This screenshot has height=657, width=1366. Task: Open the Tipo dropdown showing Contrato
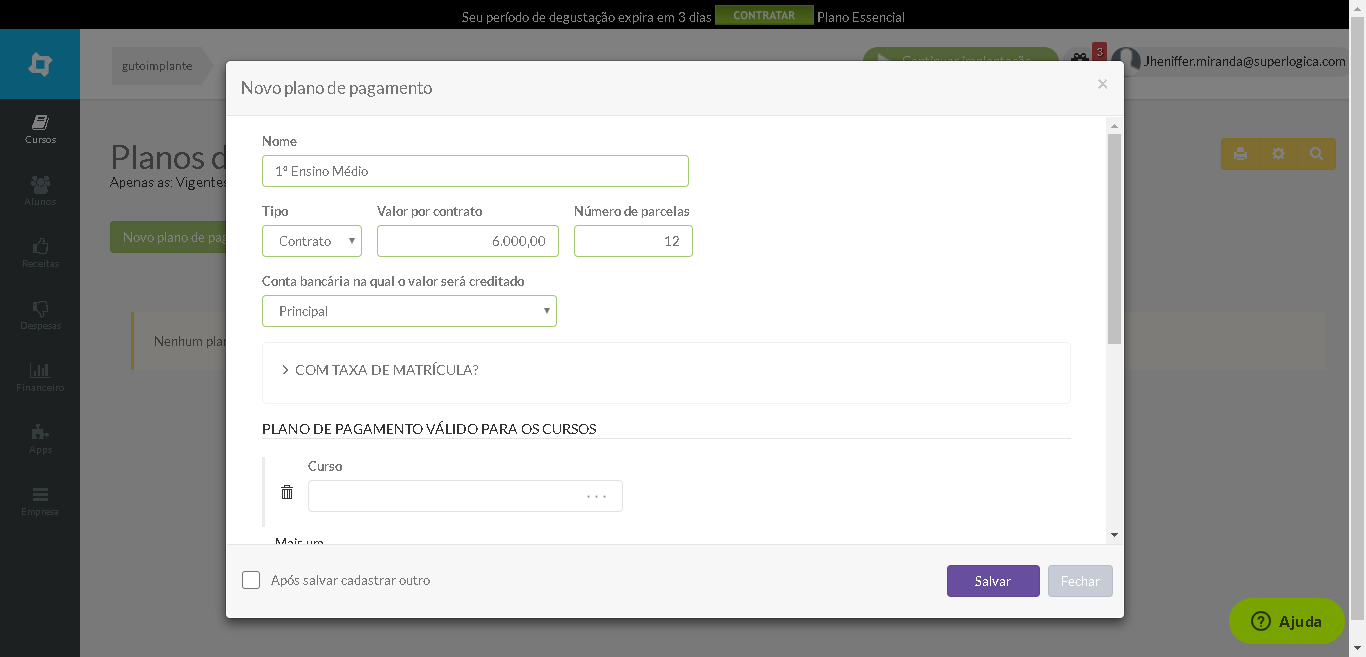tap(312, 241)
